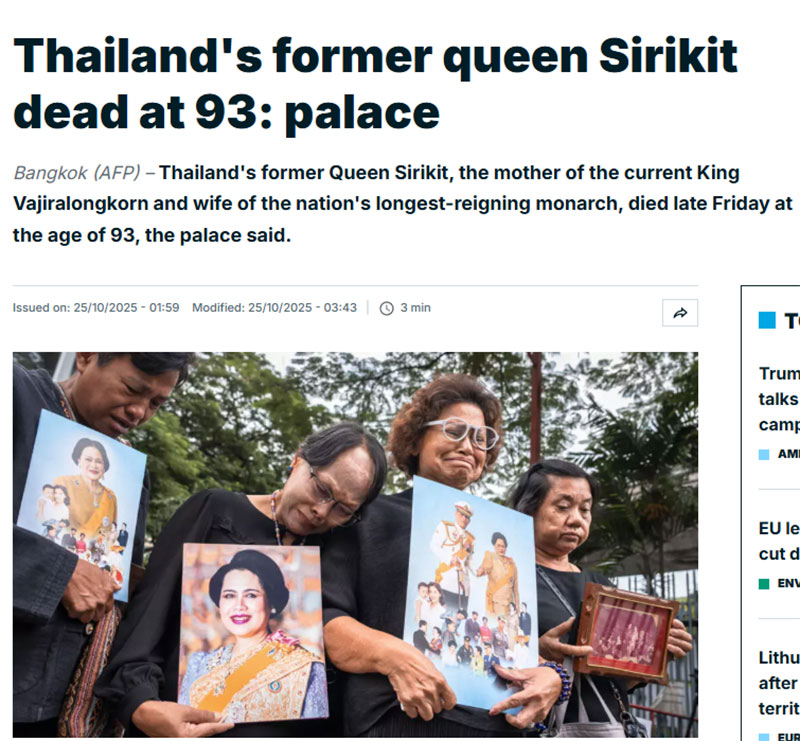Viewport: 800px width, 741px height.
Task: Click the sidebar section title beside blue square
Action: [791, 320]
